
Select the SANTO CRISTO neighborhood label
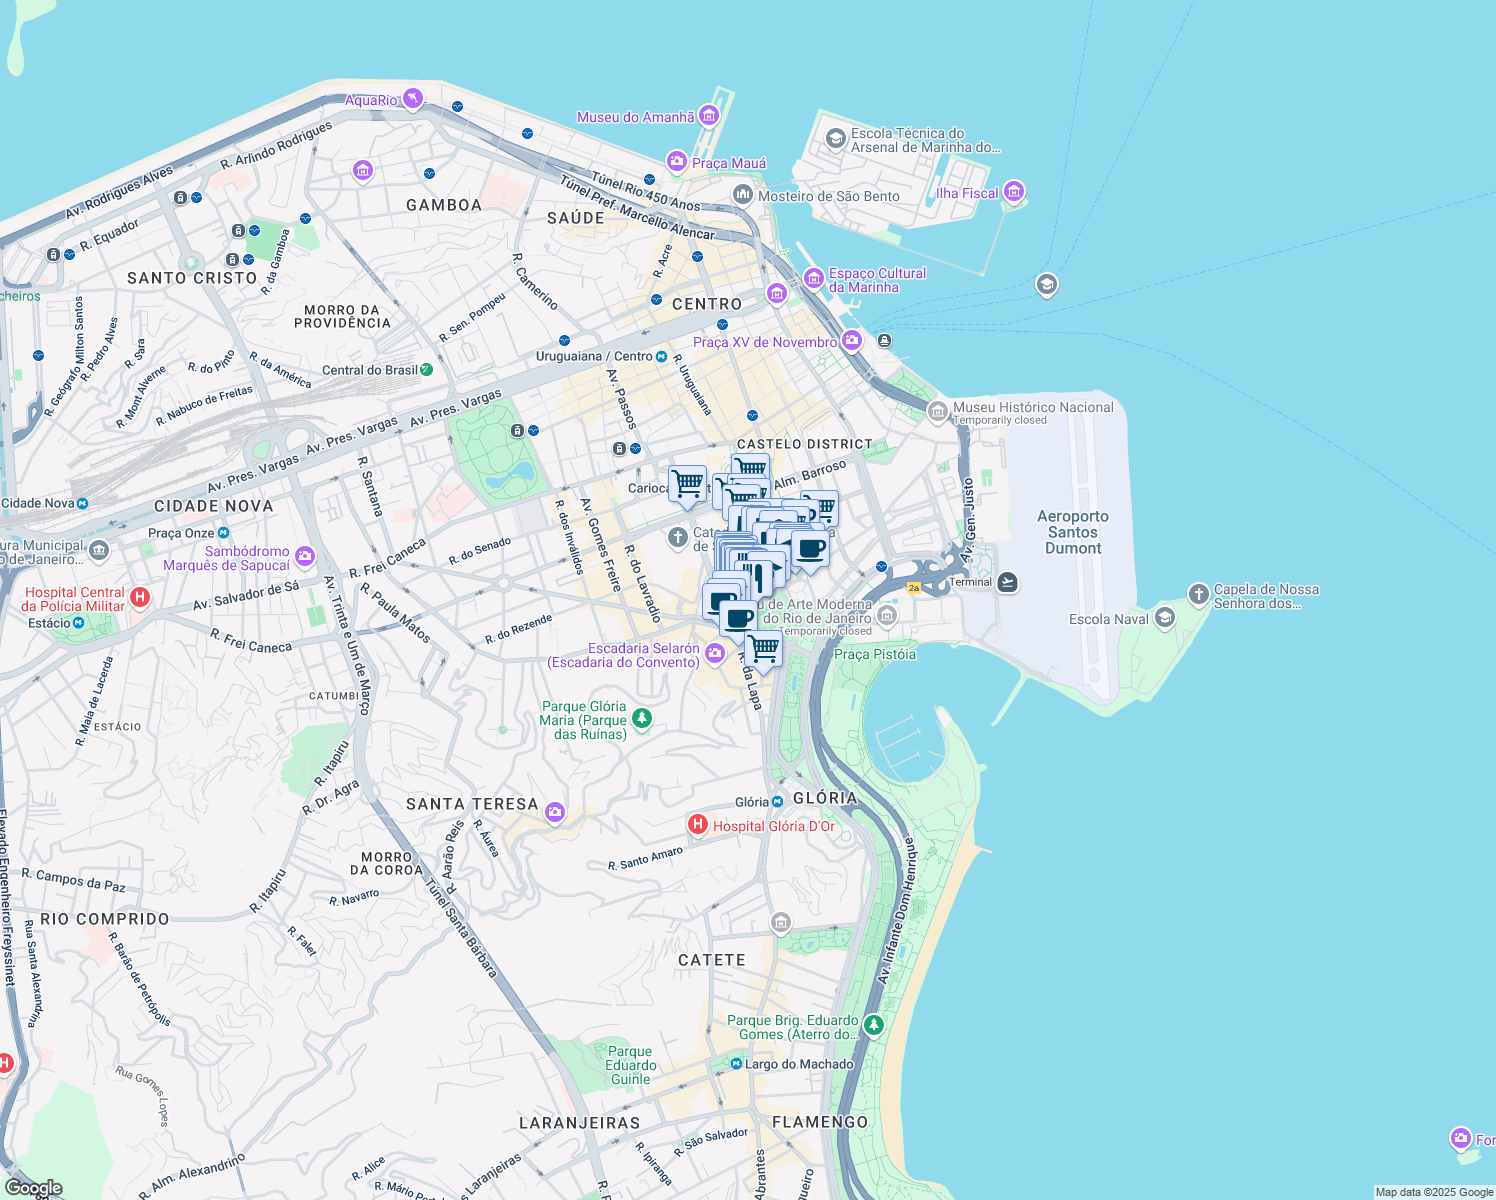pyautogui.click(x=192, y=278)
